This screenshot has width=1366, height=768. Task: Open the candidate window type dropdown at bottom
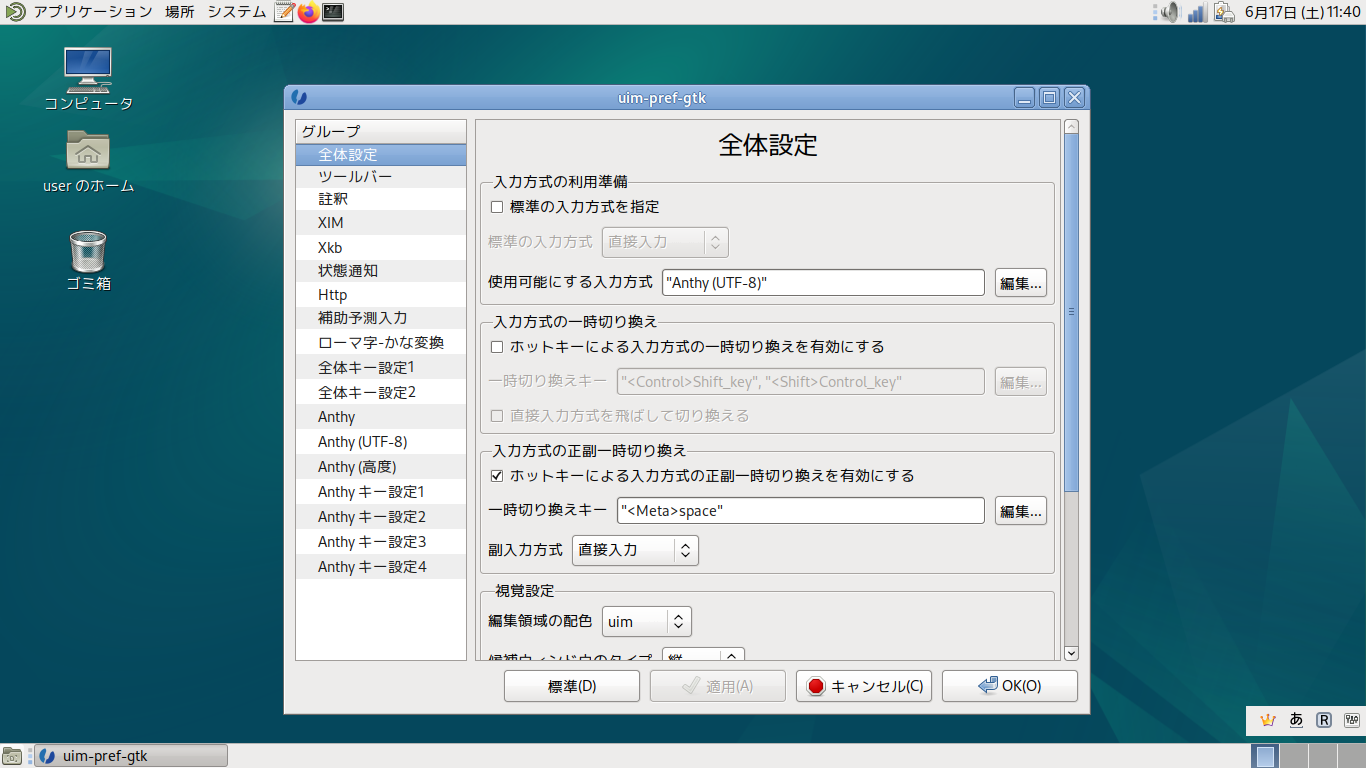tap(703, 655)
